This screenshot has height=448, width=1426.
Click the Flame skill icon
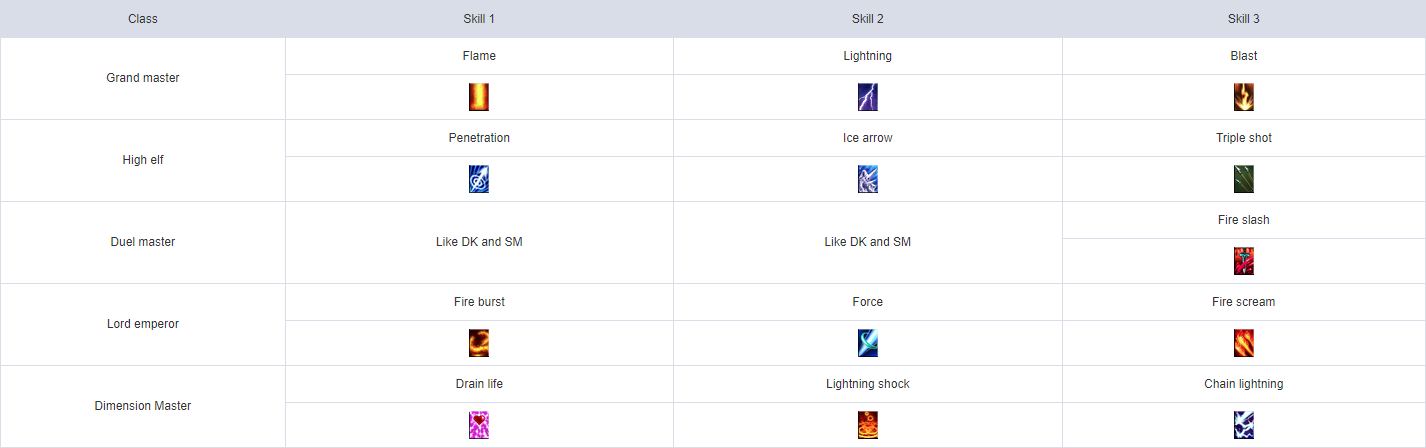tap(479, 97)
